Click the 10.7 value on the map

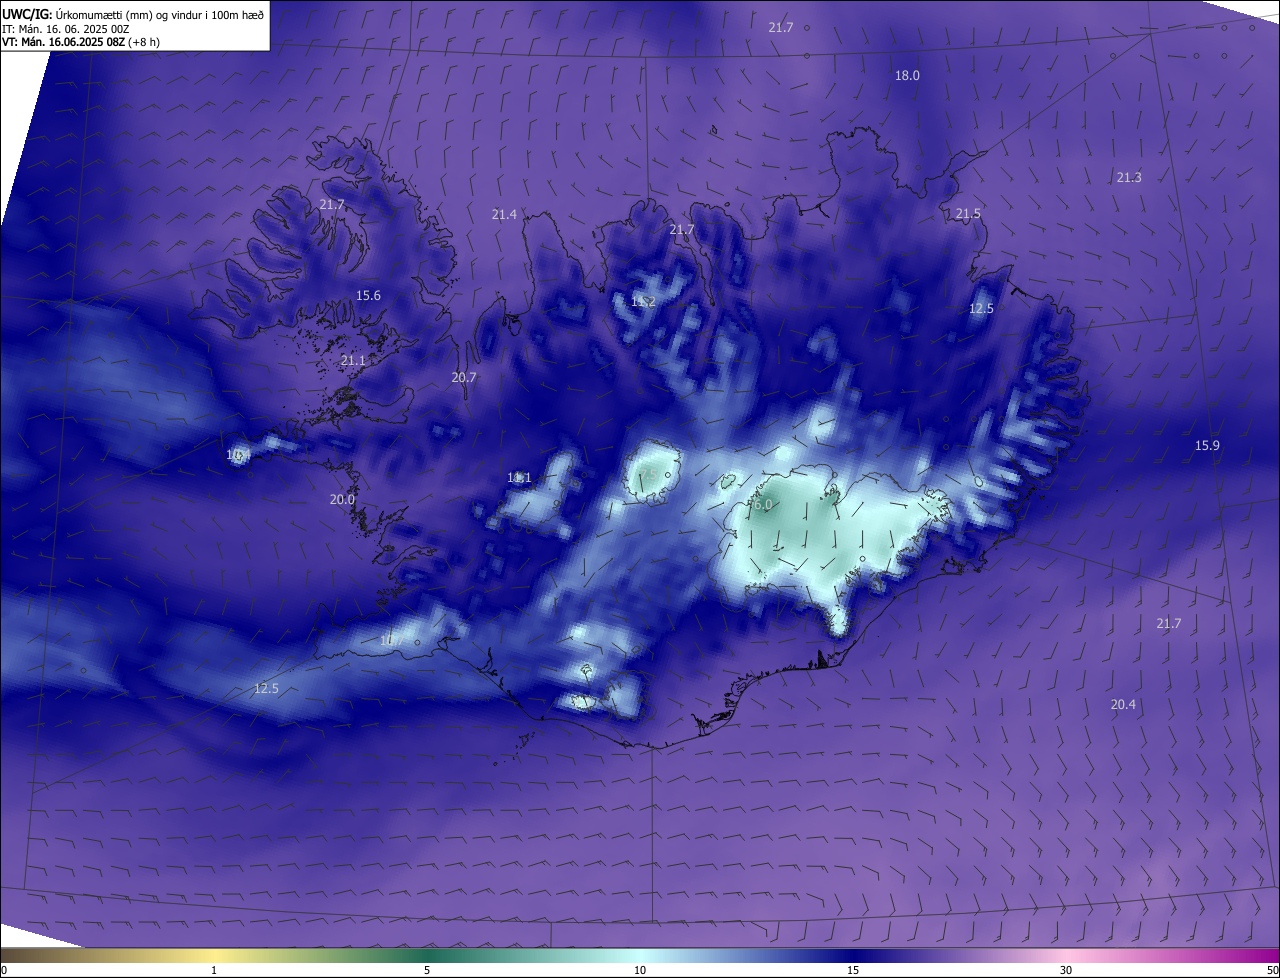pyautogui.click(x=391, y=640)
